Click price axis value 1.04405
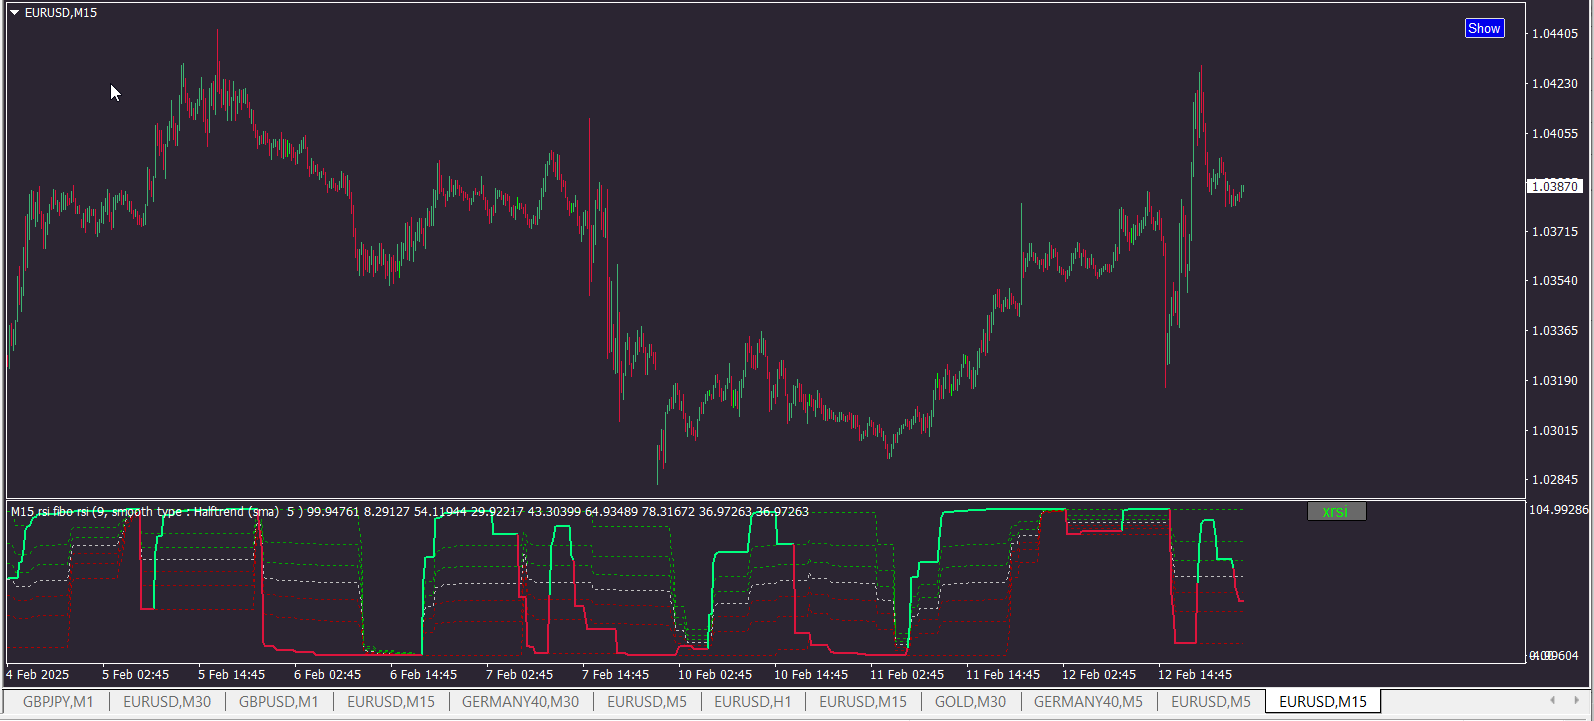 click(1555, 34)
